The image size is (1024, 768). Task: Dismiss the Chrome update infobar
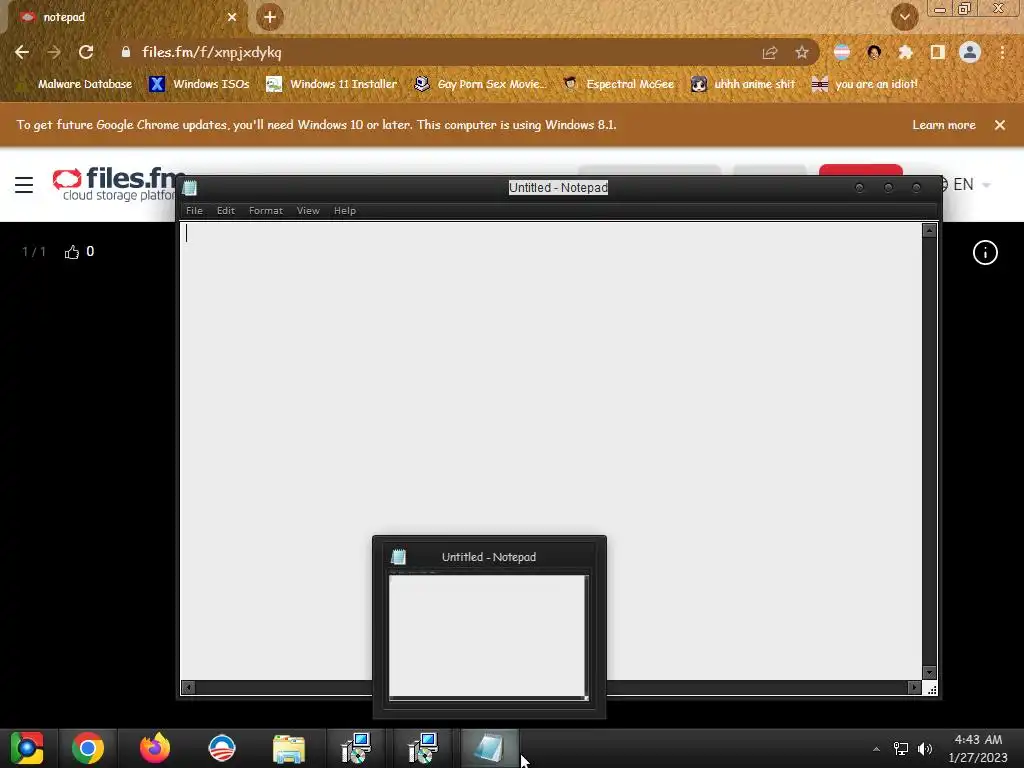click(1000, 125)
